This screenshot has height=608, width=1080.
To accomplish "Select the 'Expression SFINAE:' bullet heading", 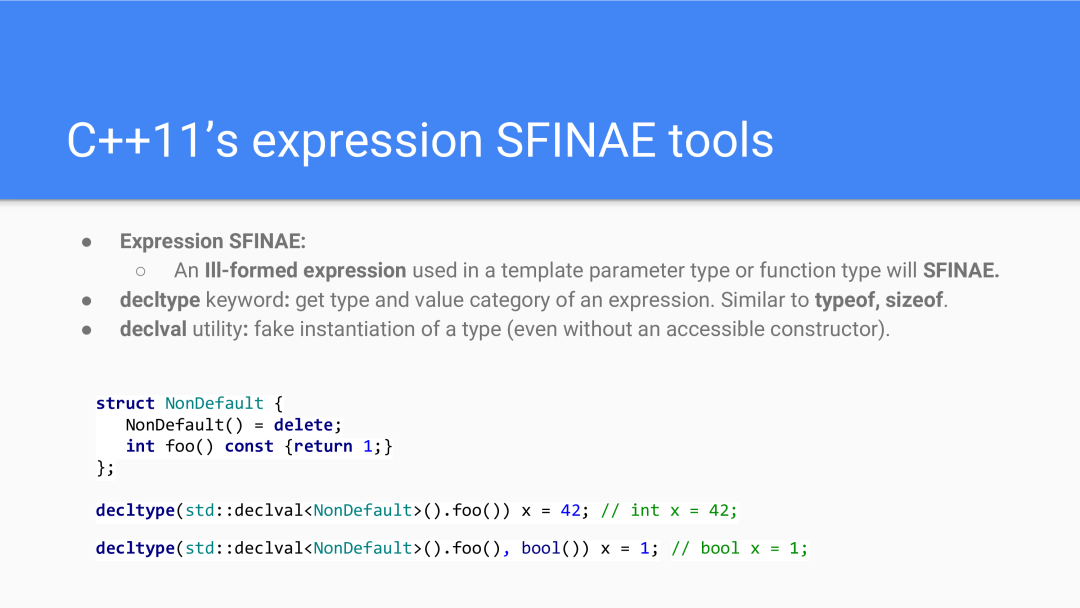I will pos(213,241).
